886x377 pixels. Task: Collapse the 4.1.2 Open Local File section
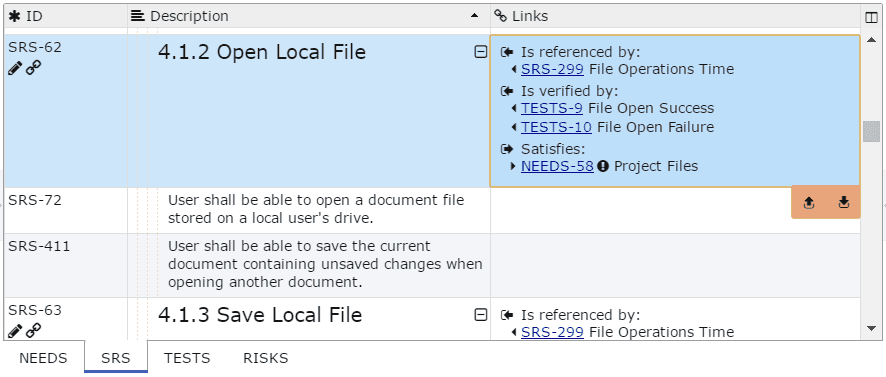pos(480,52)
